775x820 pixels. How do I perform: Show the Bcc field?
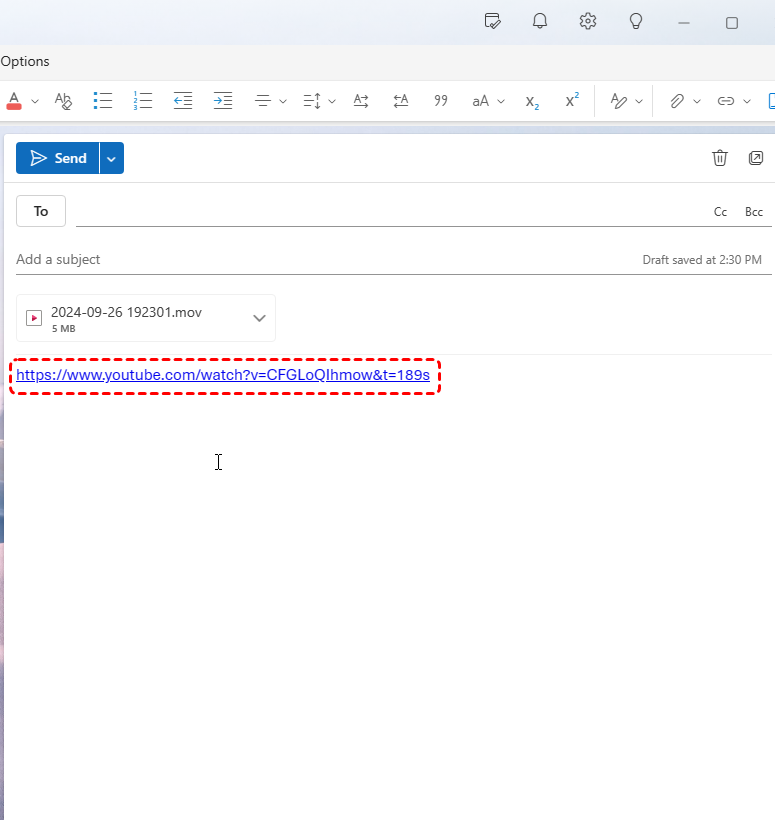pyautogui.click(x=754, y=212)
